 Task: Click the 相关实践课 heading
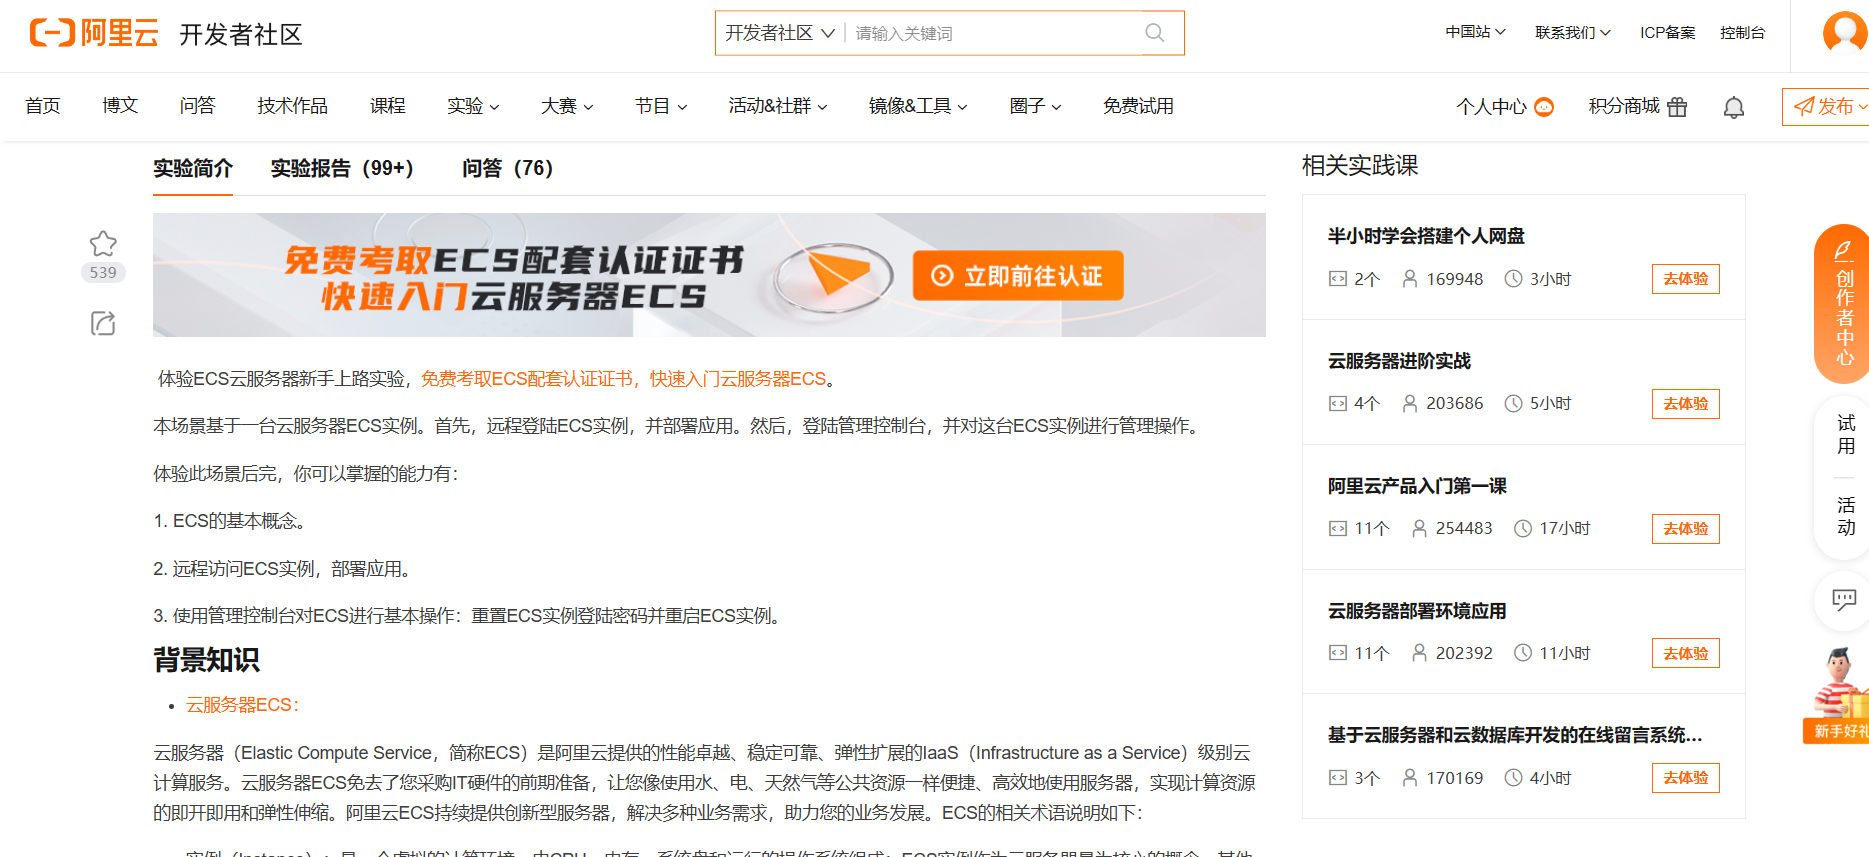coord(1360,166)
